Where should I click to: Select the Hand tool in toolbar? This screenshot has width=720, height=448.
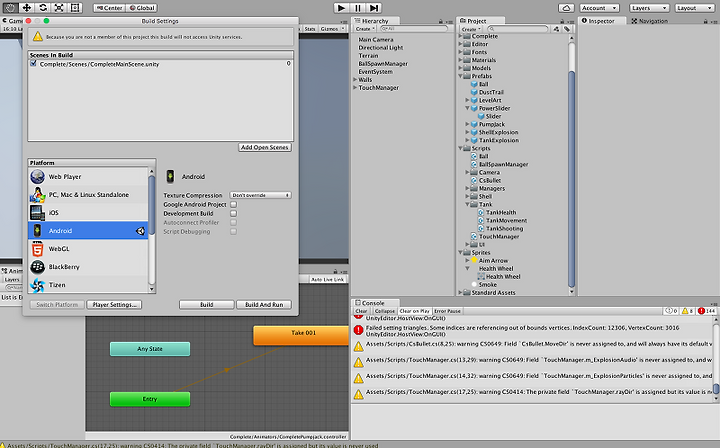(10, 8)
